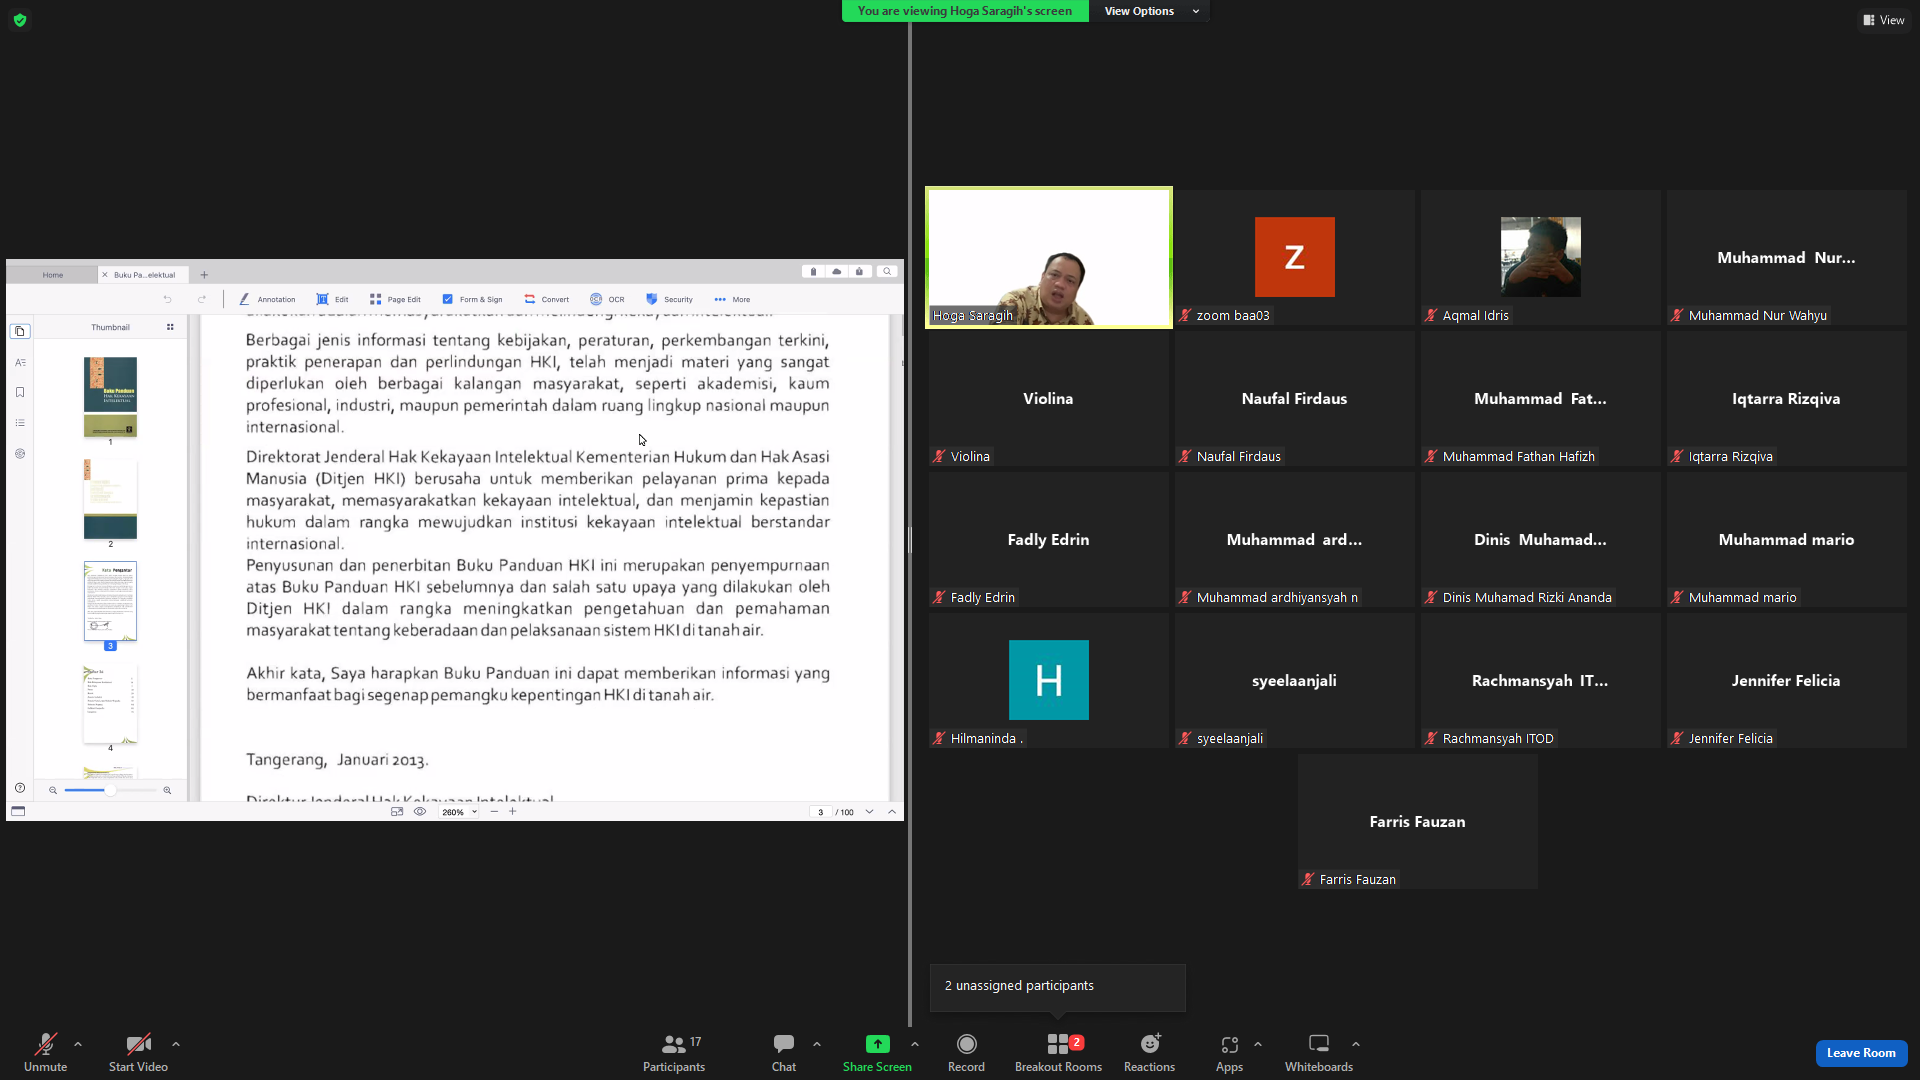Decrease document zoom with minus button
The width and height of the screenshot is (1920, 1080).
(x=494, y=812)
